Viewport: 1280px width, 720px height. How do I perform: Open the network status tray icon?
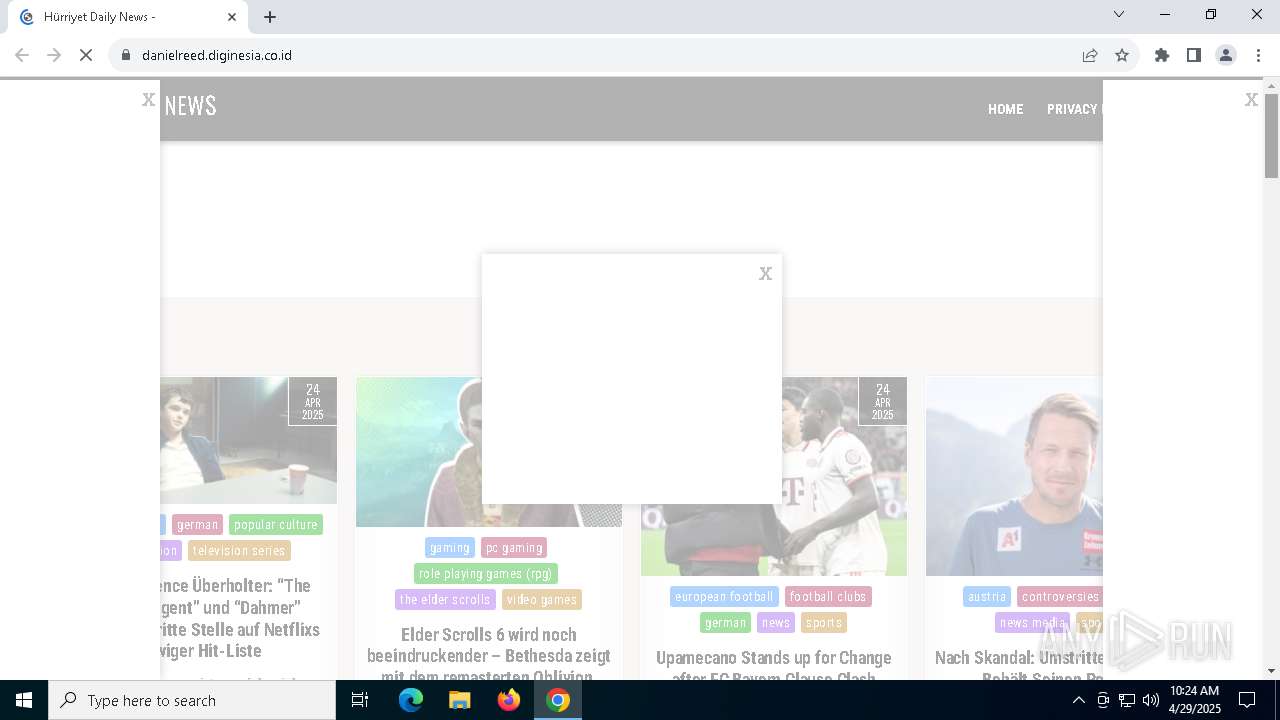pos(1126,700)
